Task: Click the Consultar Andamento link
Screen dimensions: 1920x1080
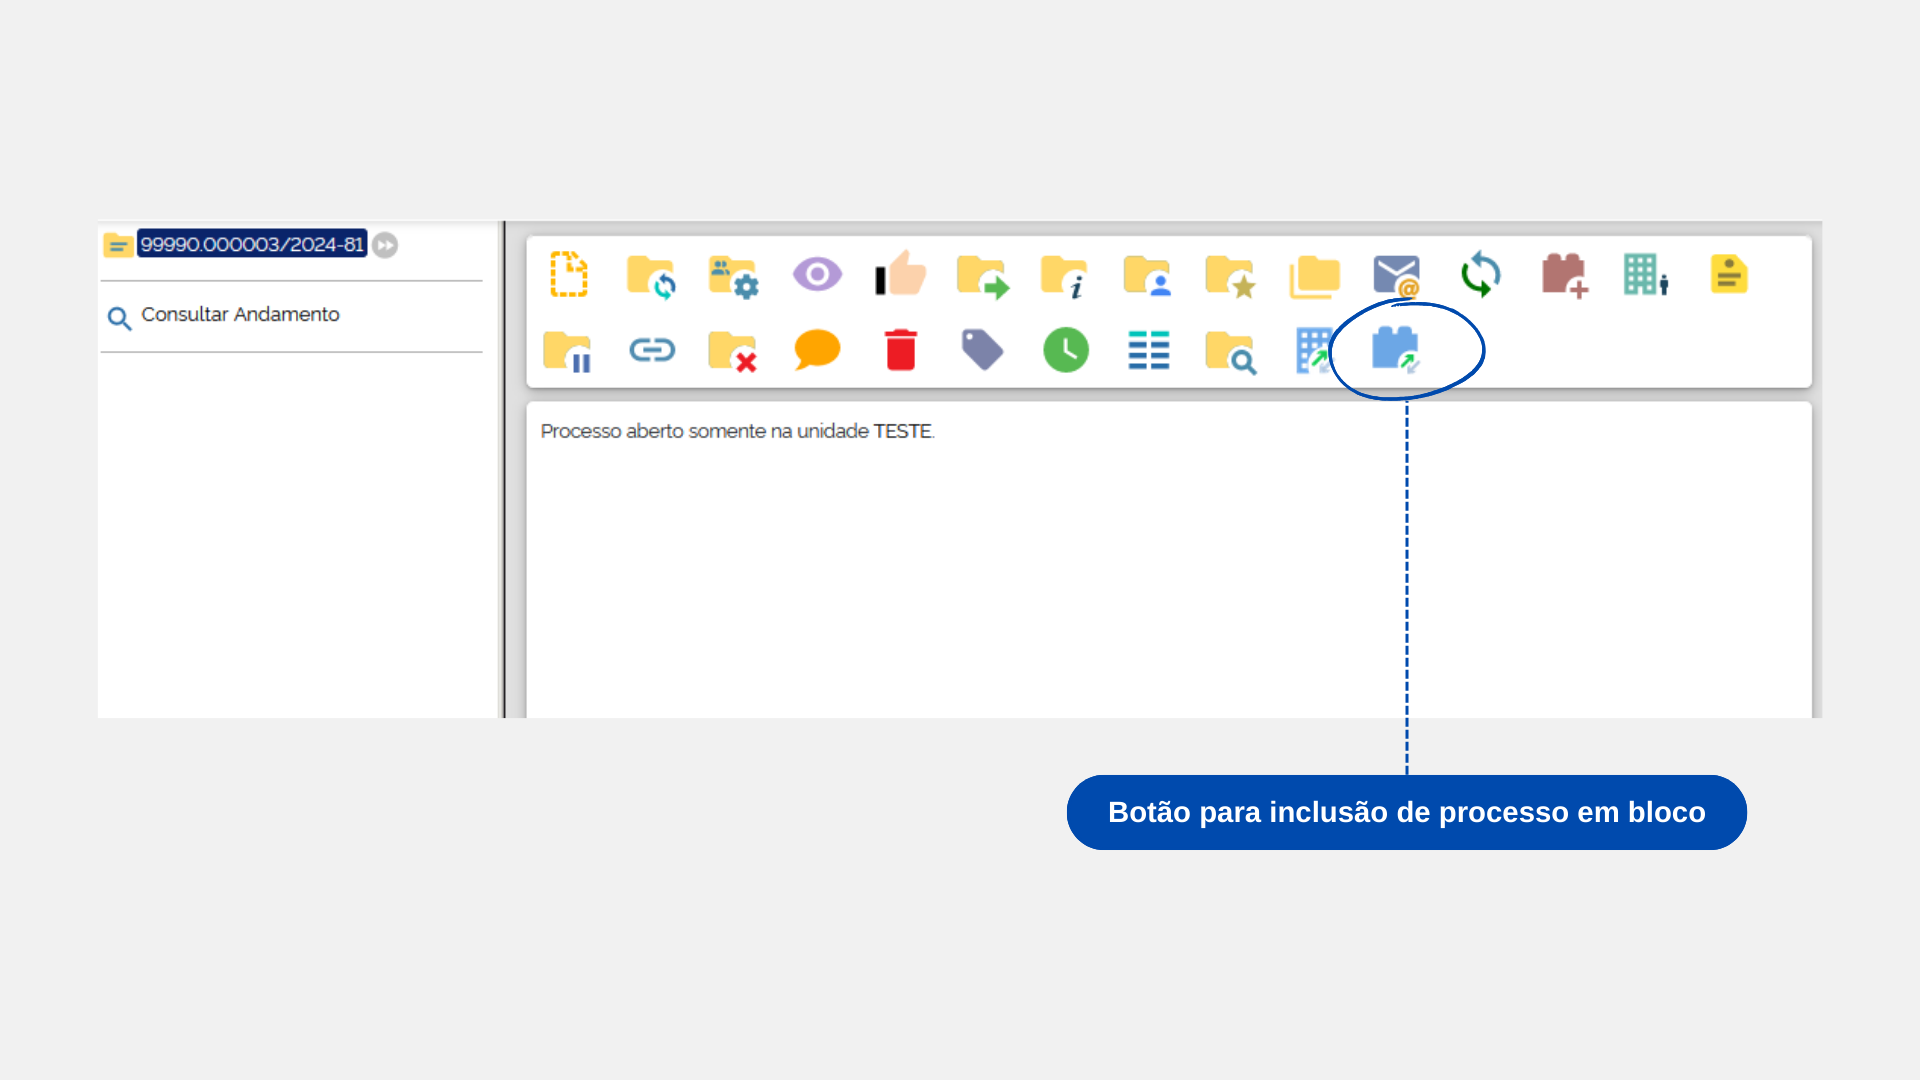Action: [240, 315]
